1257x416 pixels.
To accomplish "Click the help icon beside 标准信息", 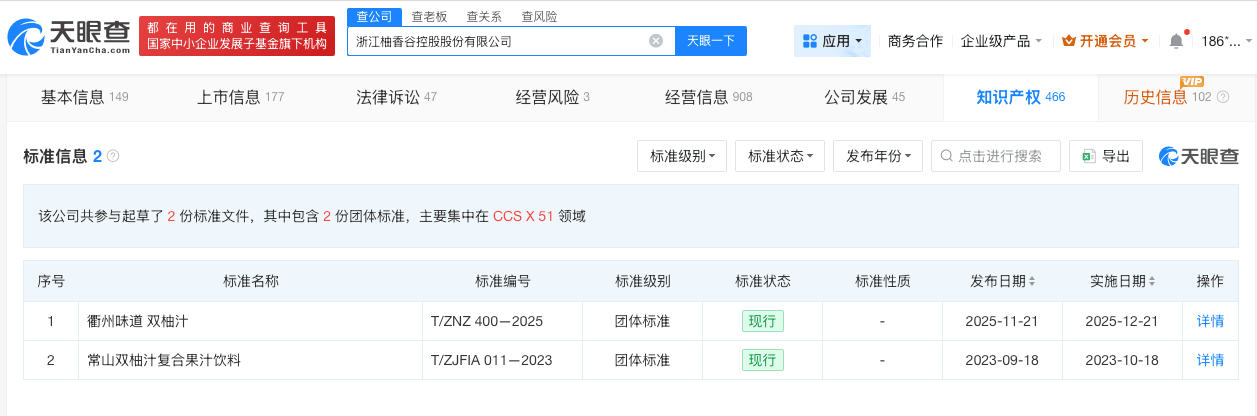I will point(113,156).
